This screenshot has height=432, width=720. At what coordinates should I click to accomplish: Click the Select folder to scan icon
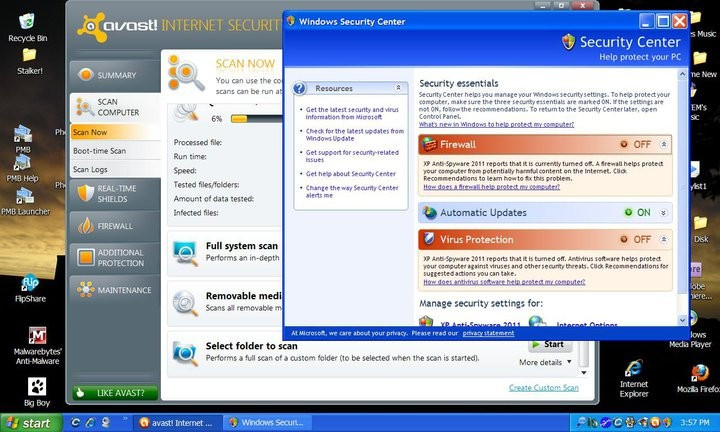[185, 353]
